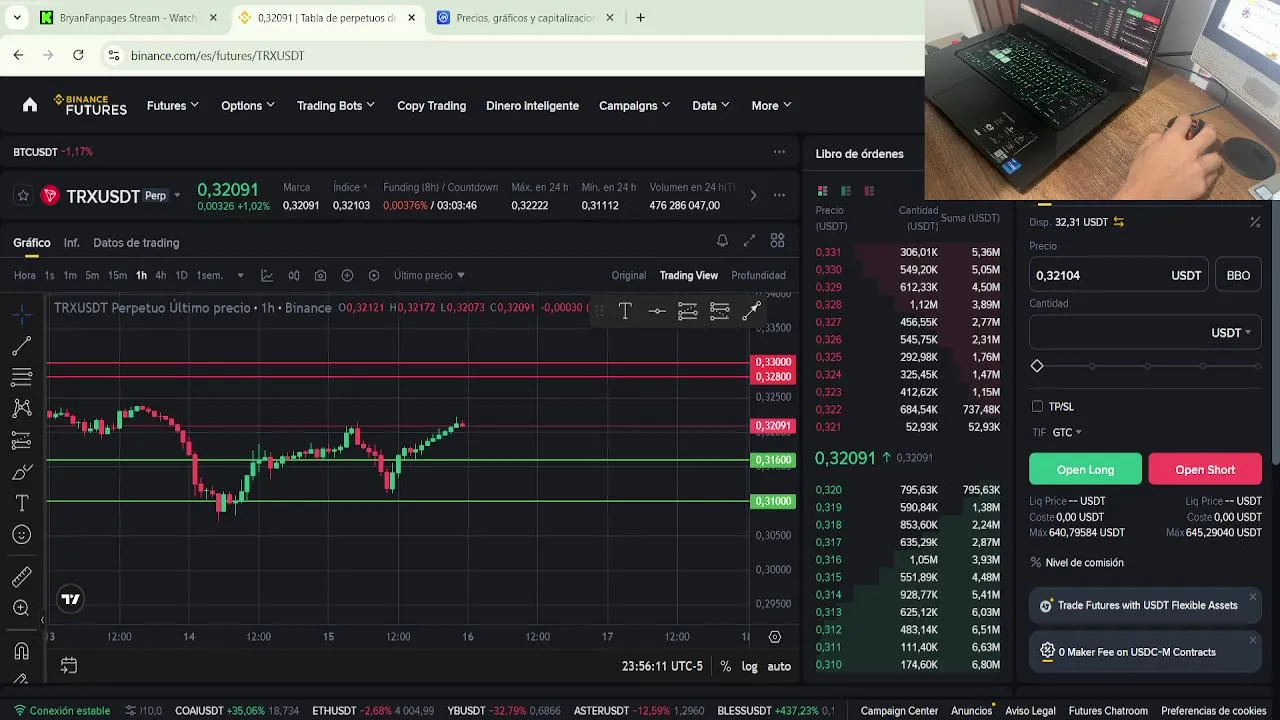Click the quantity percentage slider handle
The width and height of the screenshot is (1280, 720).
click(x=1037, y=366)
